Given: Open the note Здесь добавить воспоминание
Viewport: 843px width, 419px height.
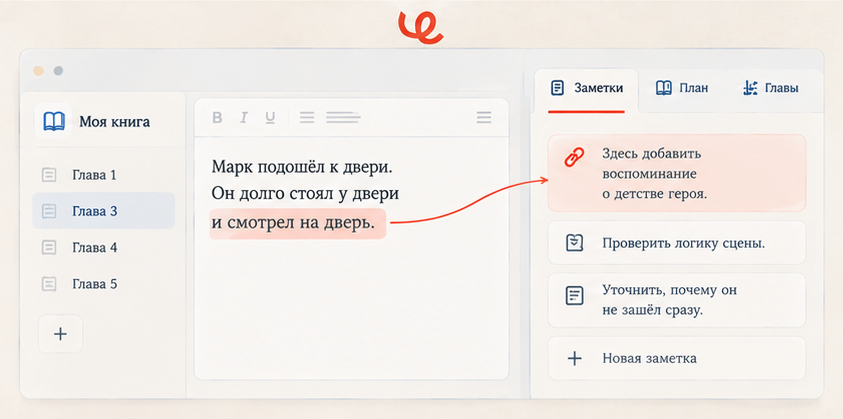Looking at the screenshot, I should point(677,173).
